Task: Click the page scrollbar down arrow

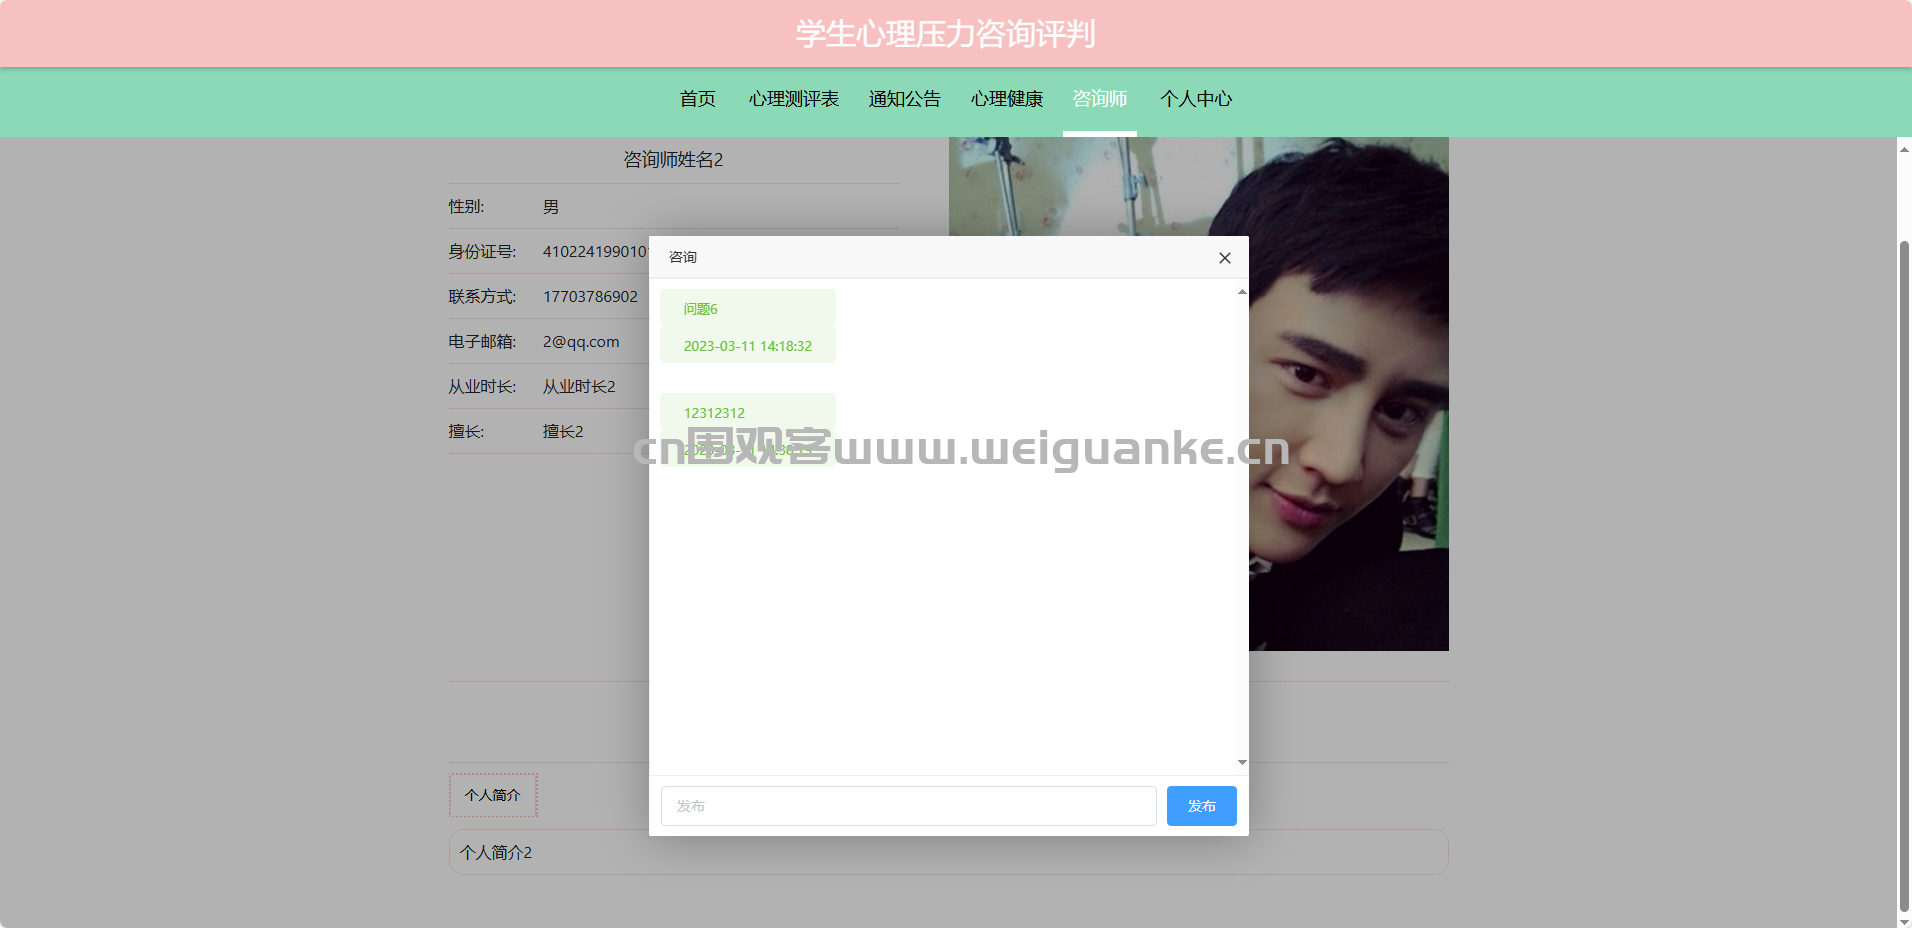Action: point(1904,920)
